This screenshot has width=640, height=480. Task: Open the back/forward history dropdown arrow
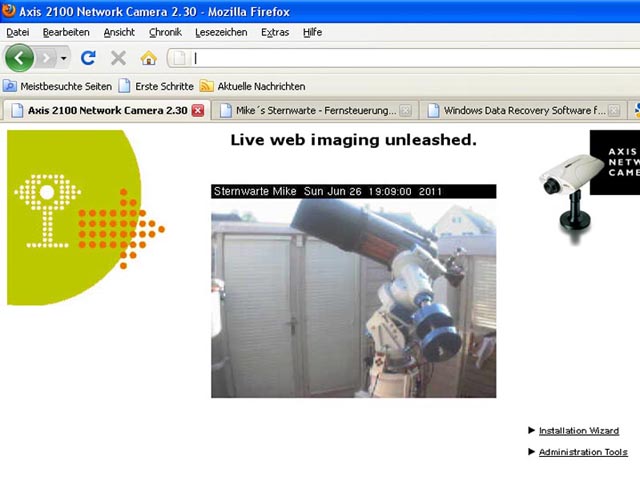pyautogui.click(x=64, y=58)
